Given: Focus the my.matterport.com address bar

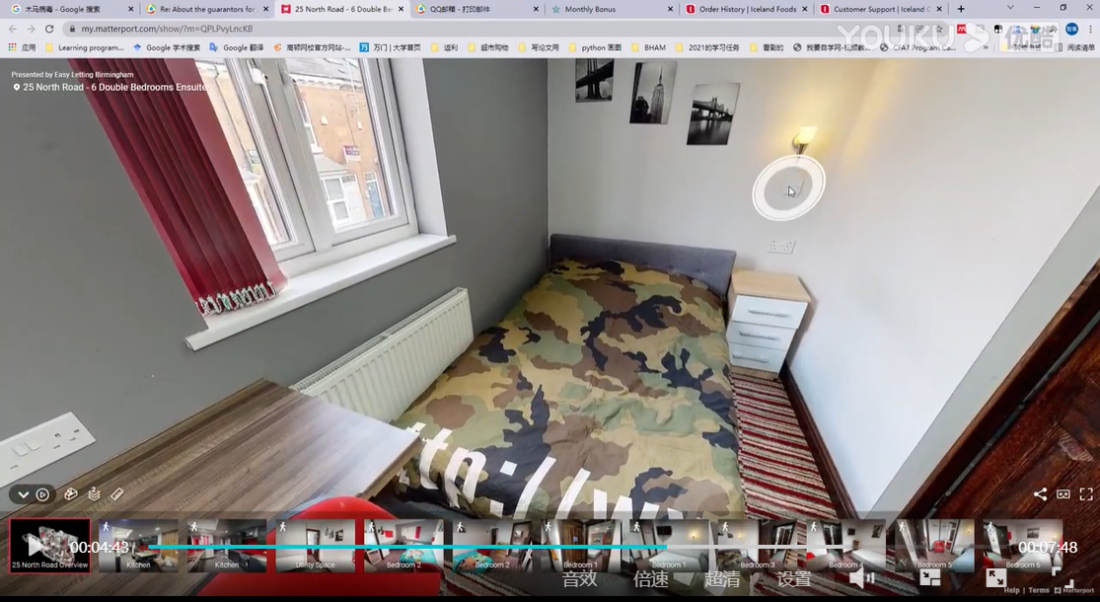Looking at the screenshot, I should point(449,29).
